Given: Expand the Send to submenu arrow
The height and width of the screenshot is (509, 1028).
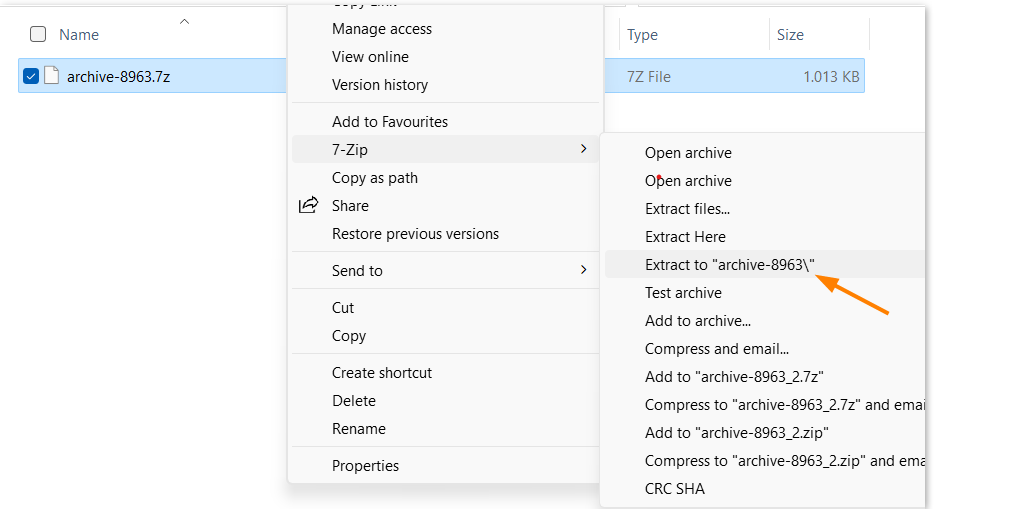Looking at the screenshot, I should (x=583, y=270).
